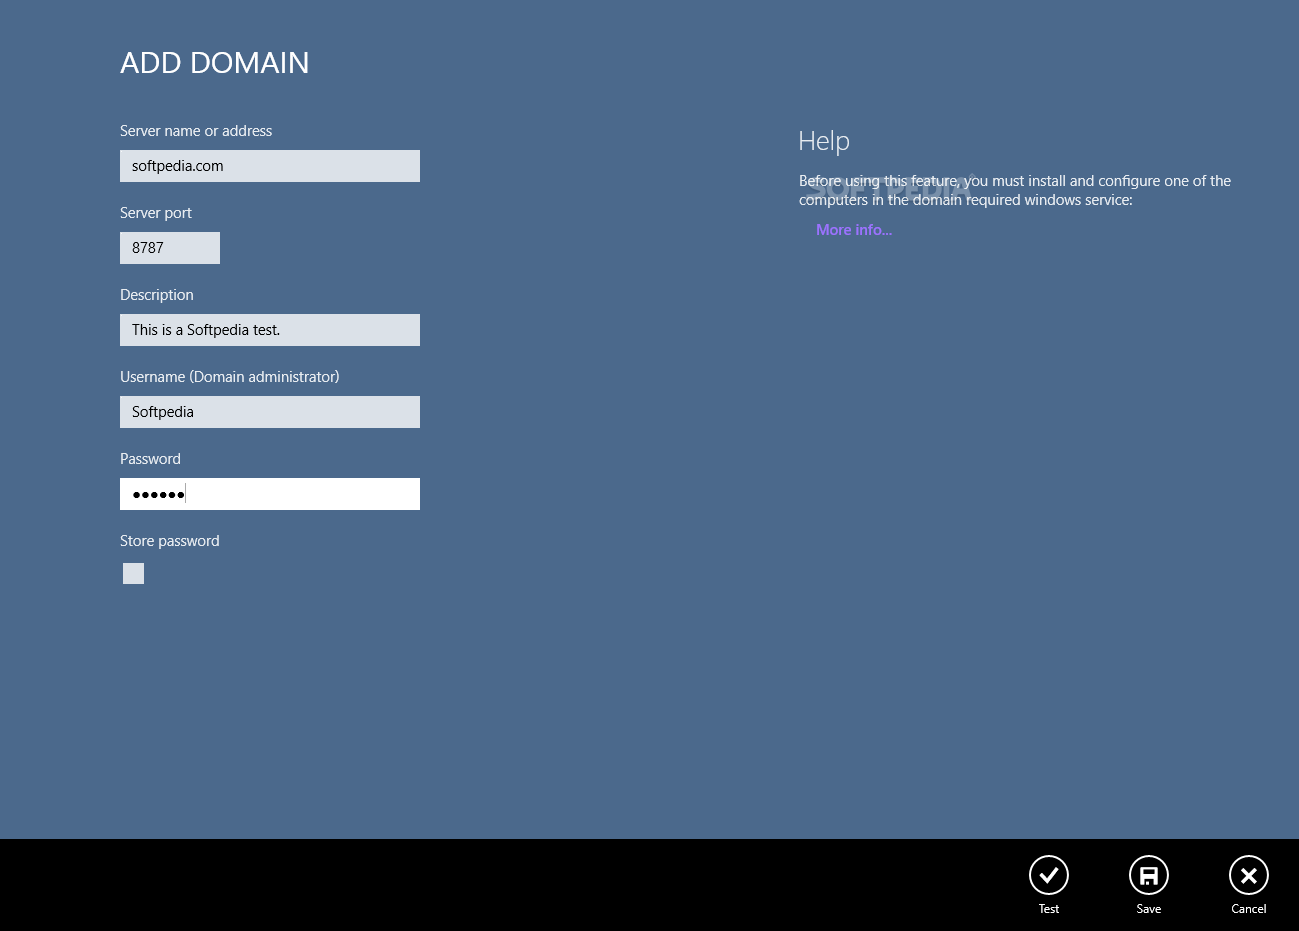Click the 'Description' label text
Screen dimensions: 1299x931
[157, 295]
